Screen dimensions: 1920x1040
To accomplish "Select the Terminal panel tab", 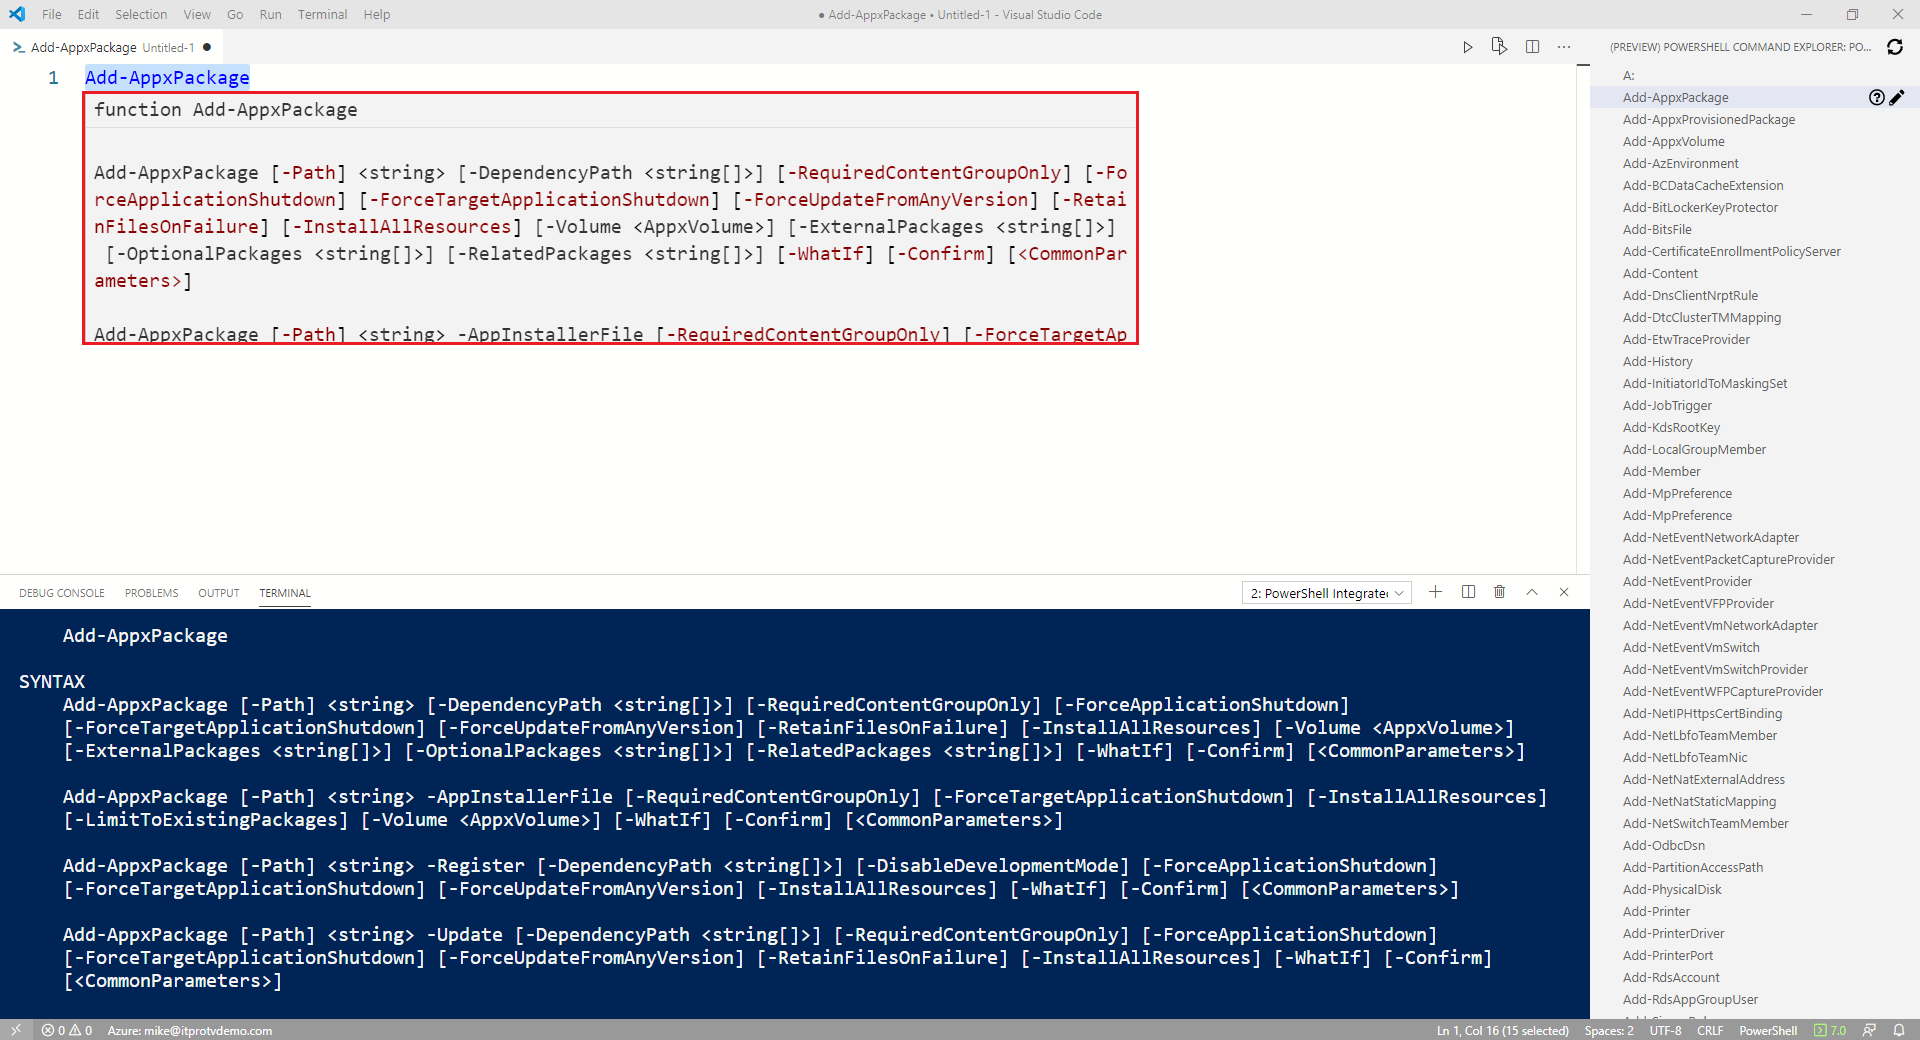I will click(285, 593).
